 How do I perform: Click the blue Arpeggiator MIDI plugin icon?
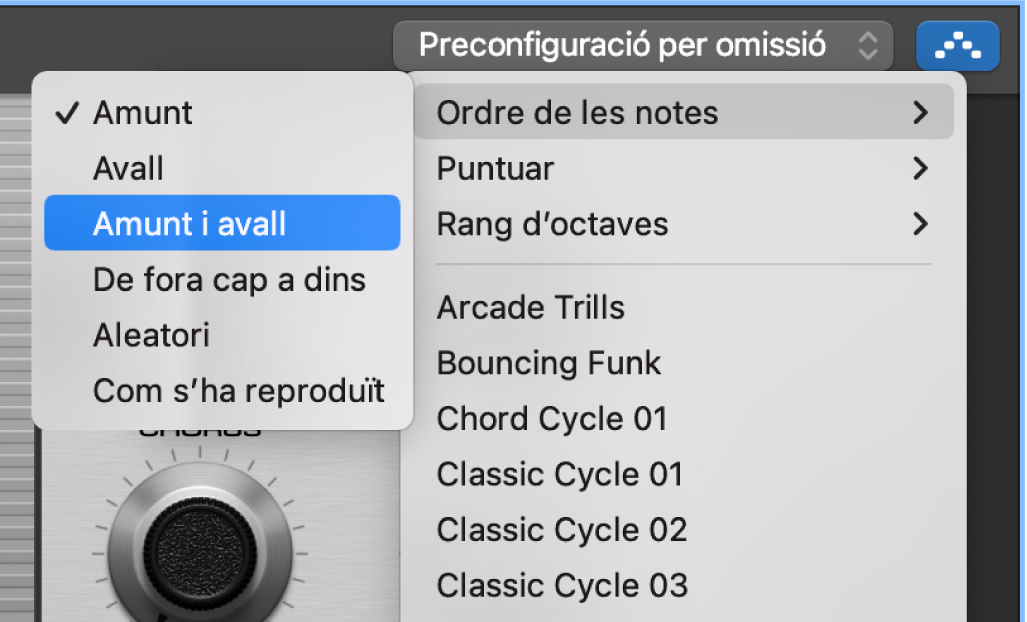(x=956, y=45)
